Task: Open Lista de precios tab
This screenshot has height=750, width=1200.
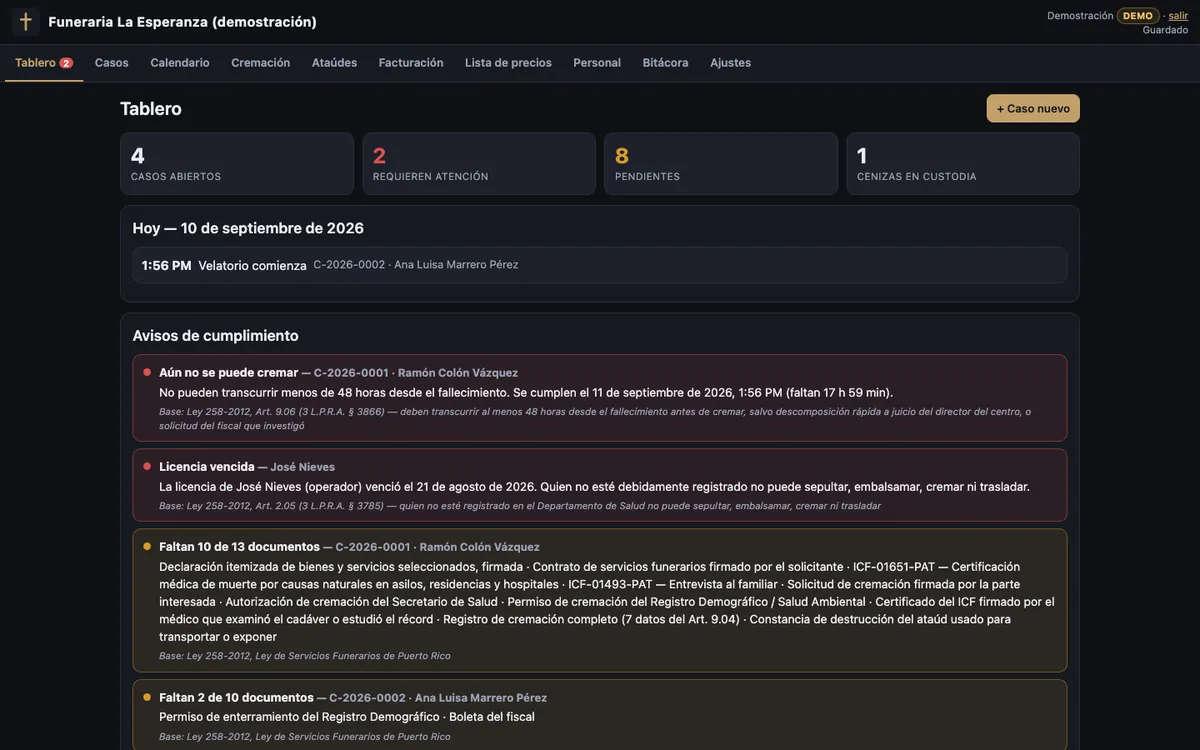Action: [x=508, y=63]
